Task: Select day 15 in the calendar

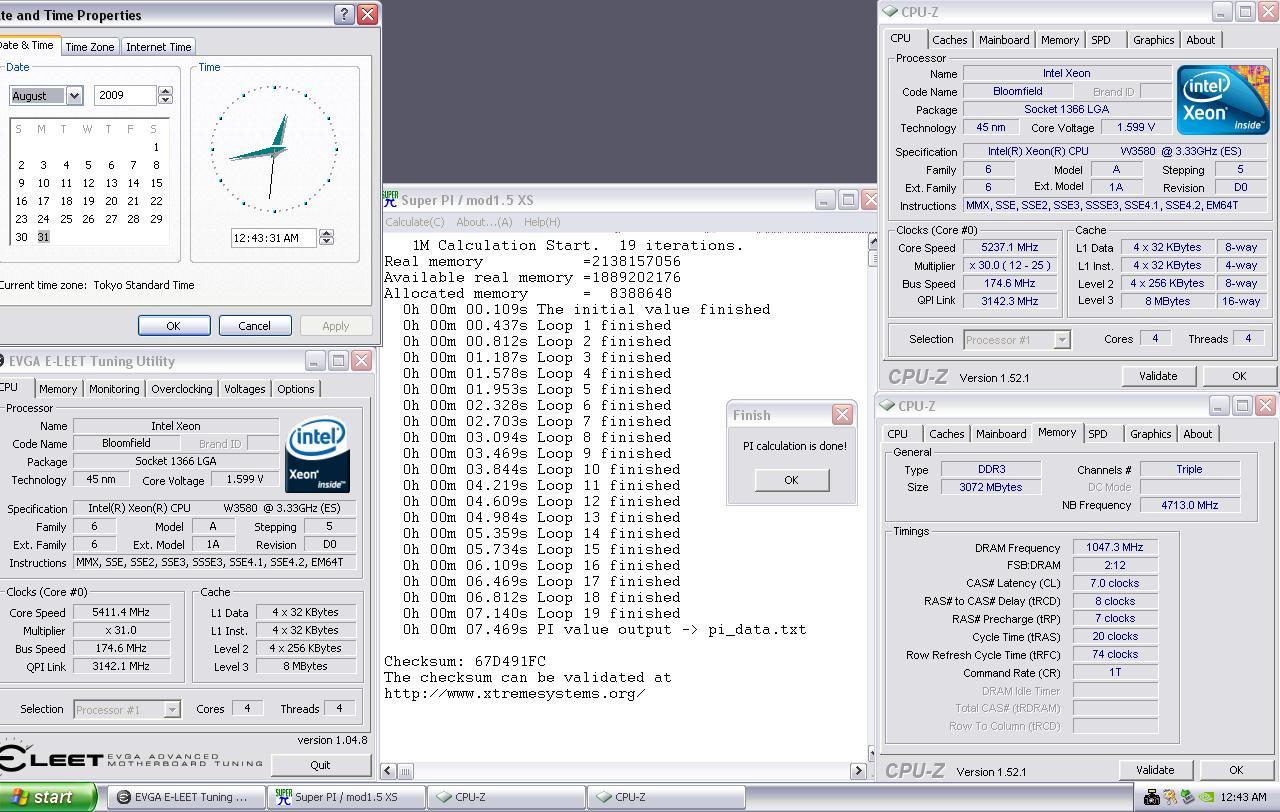Action: click(156, 183)
